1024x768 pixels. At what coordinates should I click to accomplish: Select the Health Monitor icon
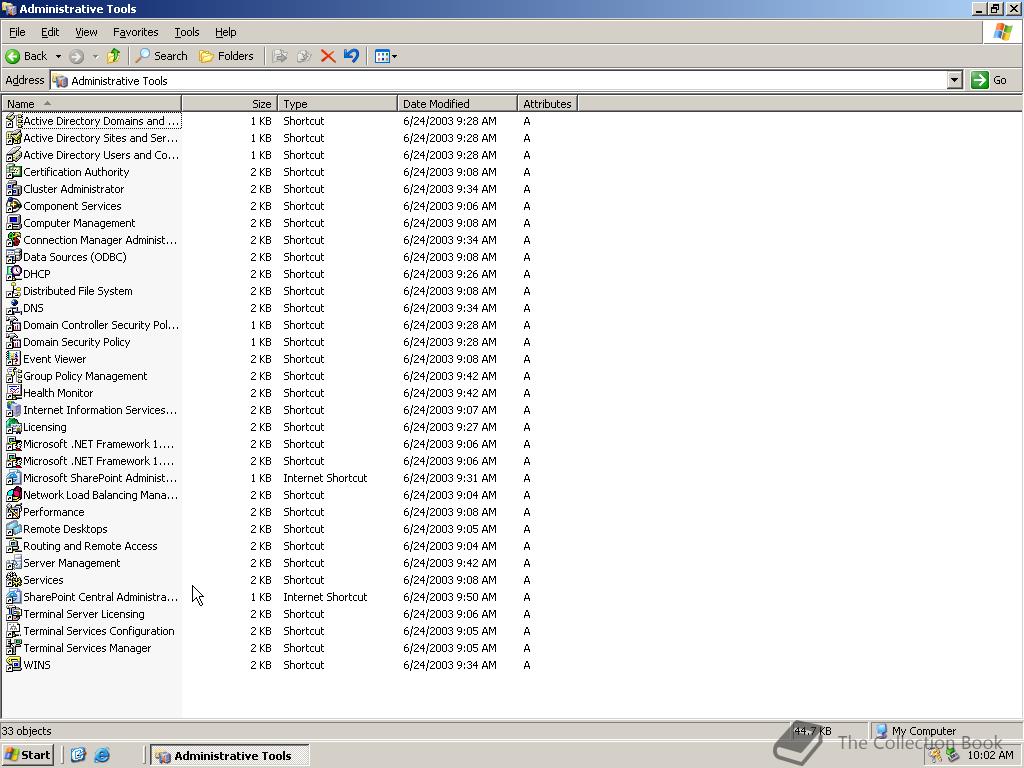14,392
